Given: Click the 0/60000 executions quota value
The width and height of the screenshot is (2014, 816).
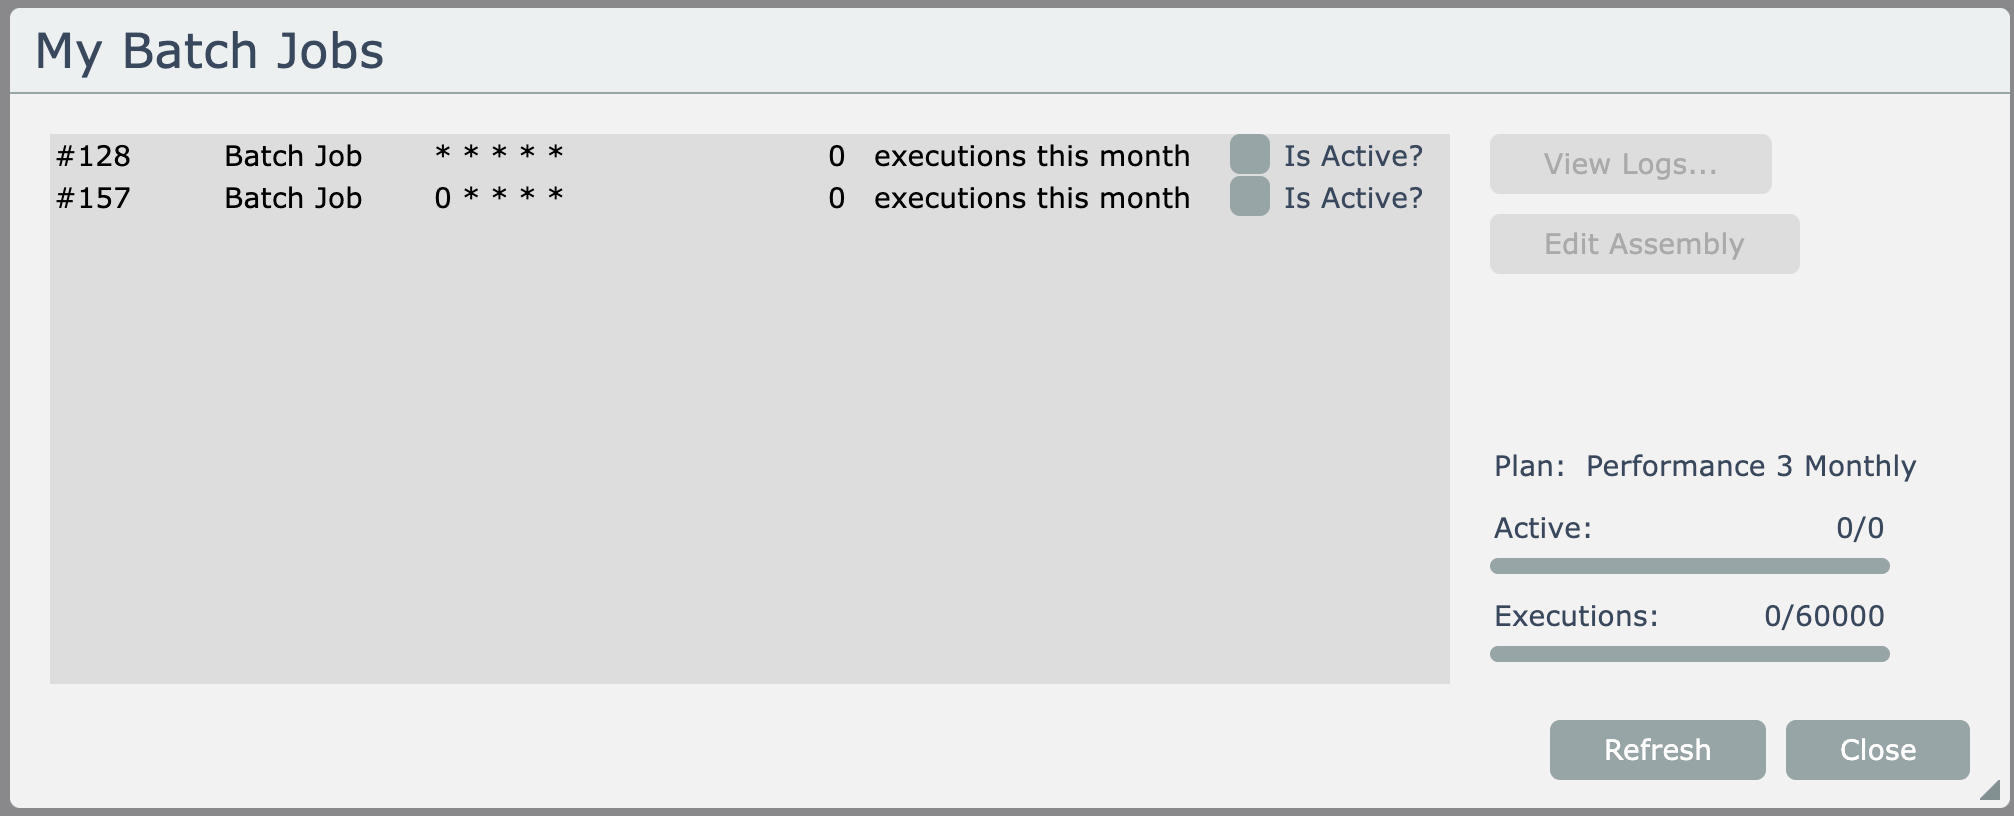Looking at the screenshot, I should [1823, 616].
